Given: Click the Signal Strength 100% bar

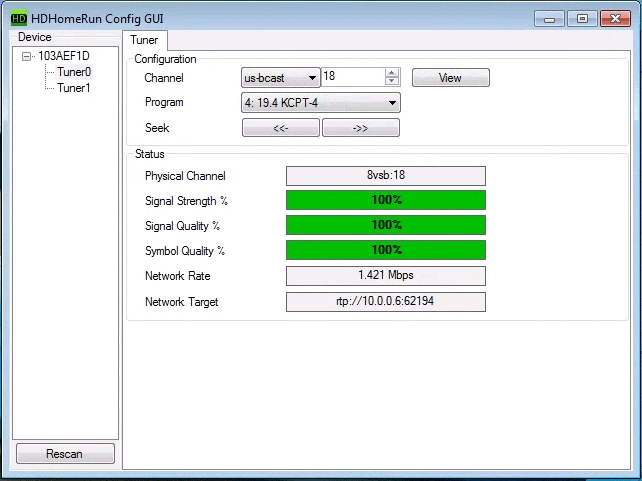Looking at the screenshot, I should pos(386,200).
